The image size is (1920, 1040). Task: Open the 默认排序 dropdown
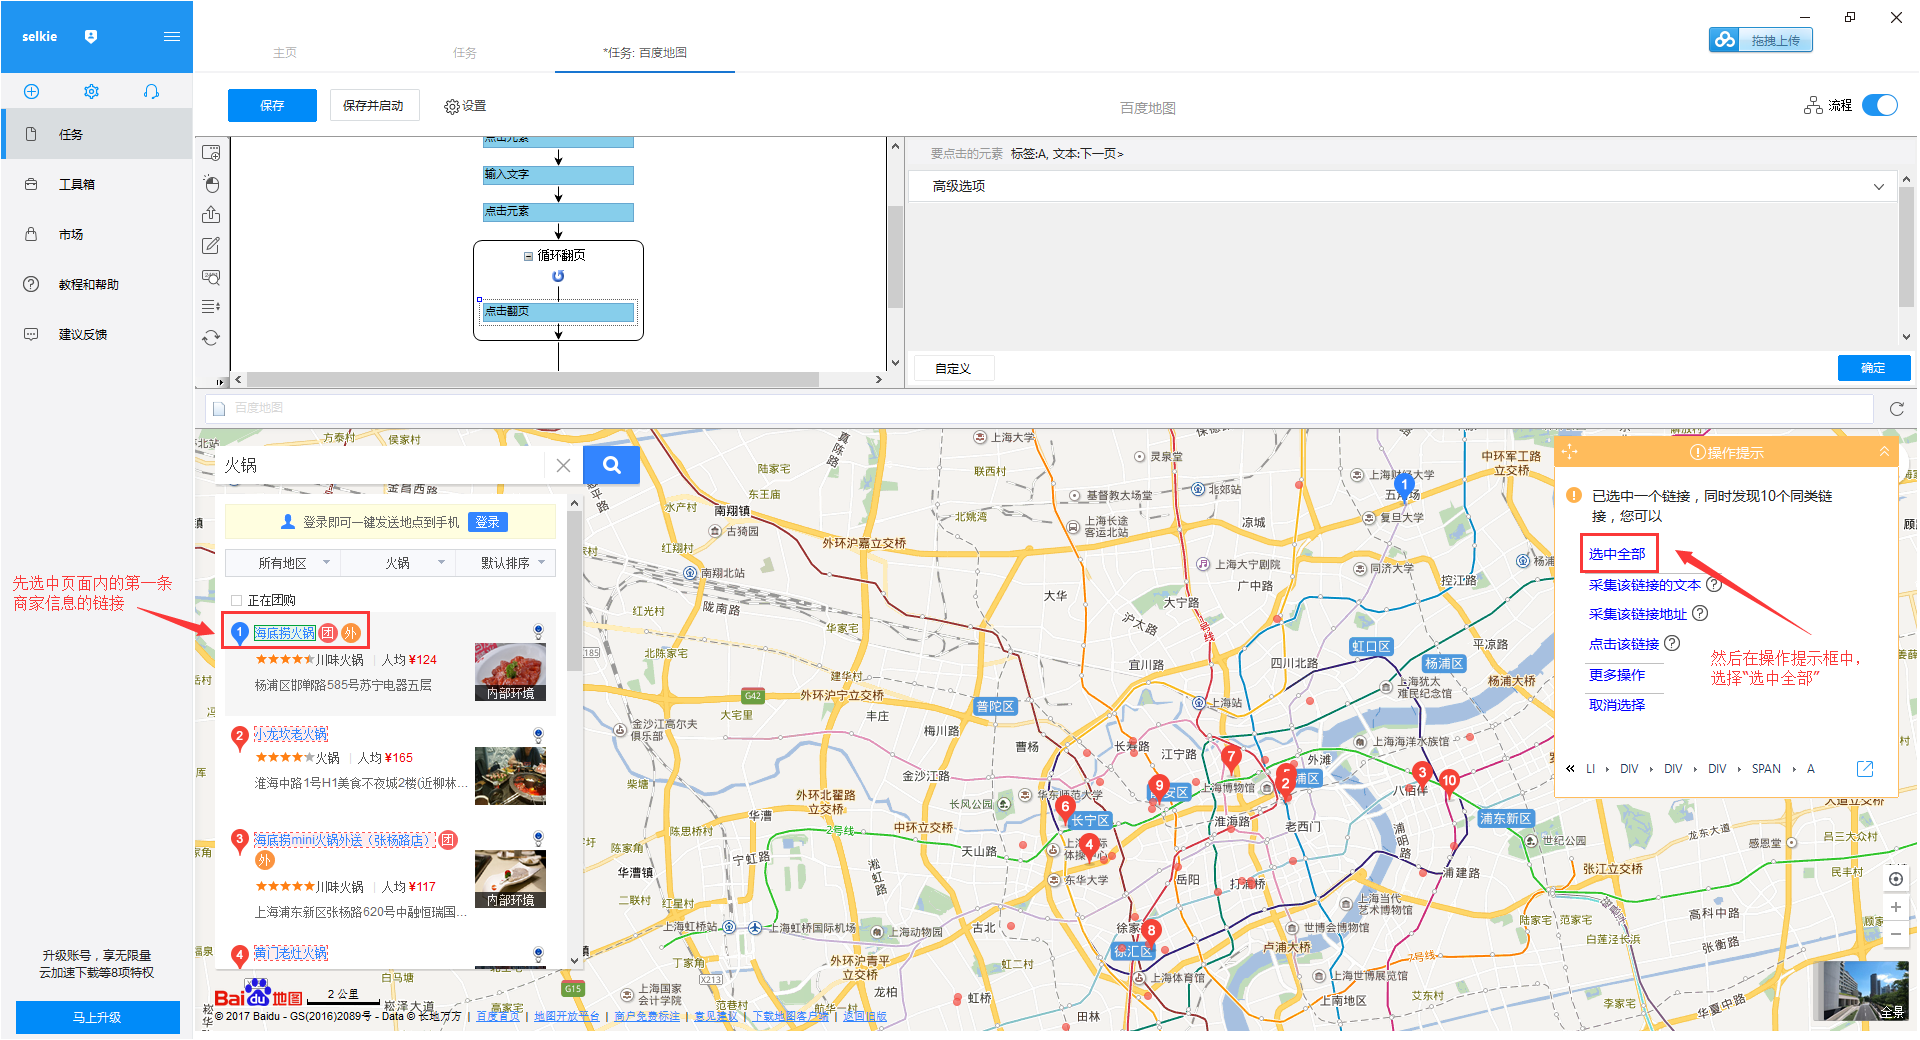point(506,563)
